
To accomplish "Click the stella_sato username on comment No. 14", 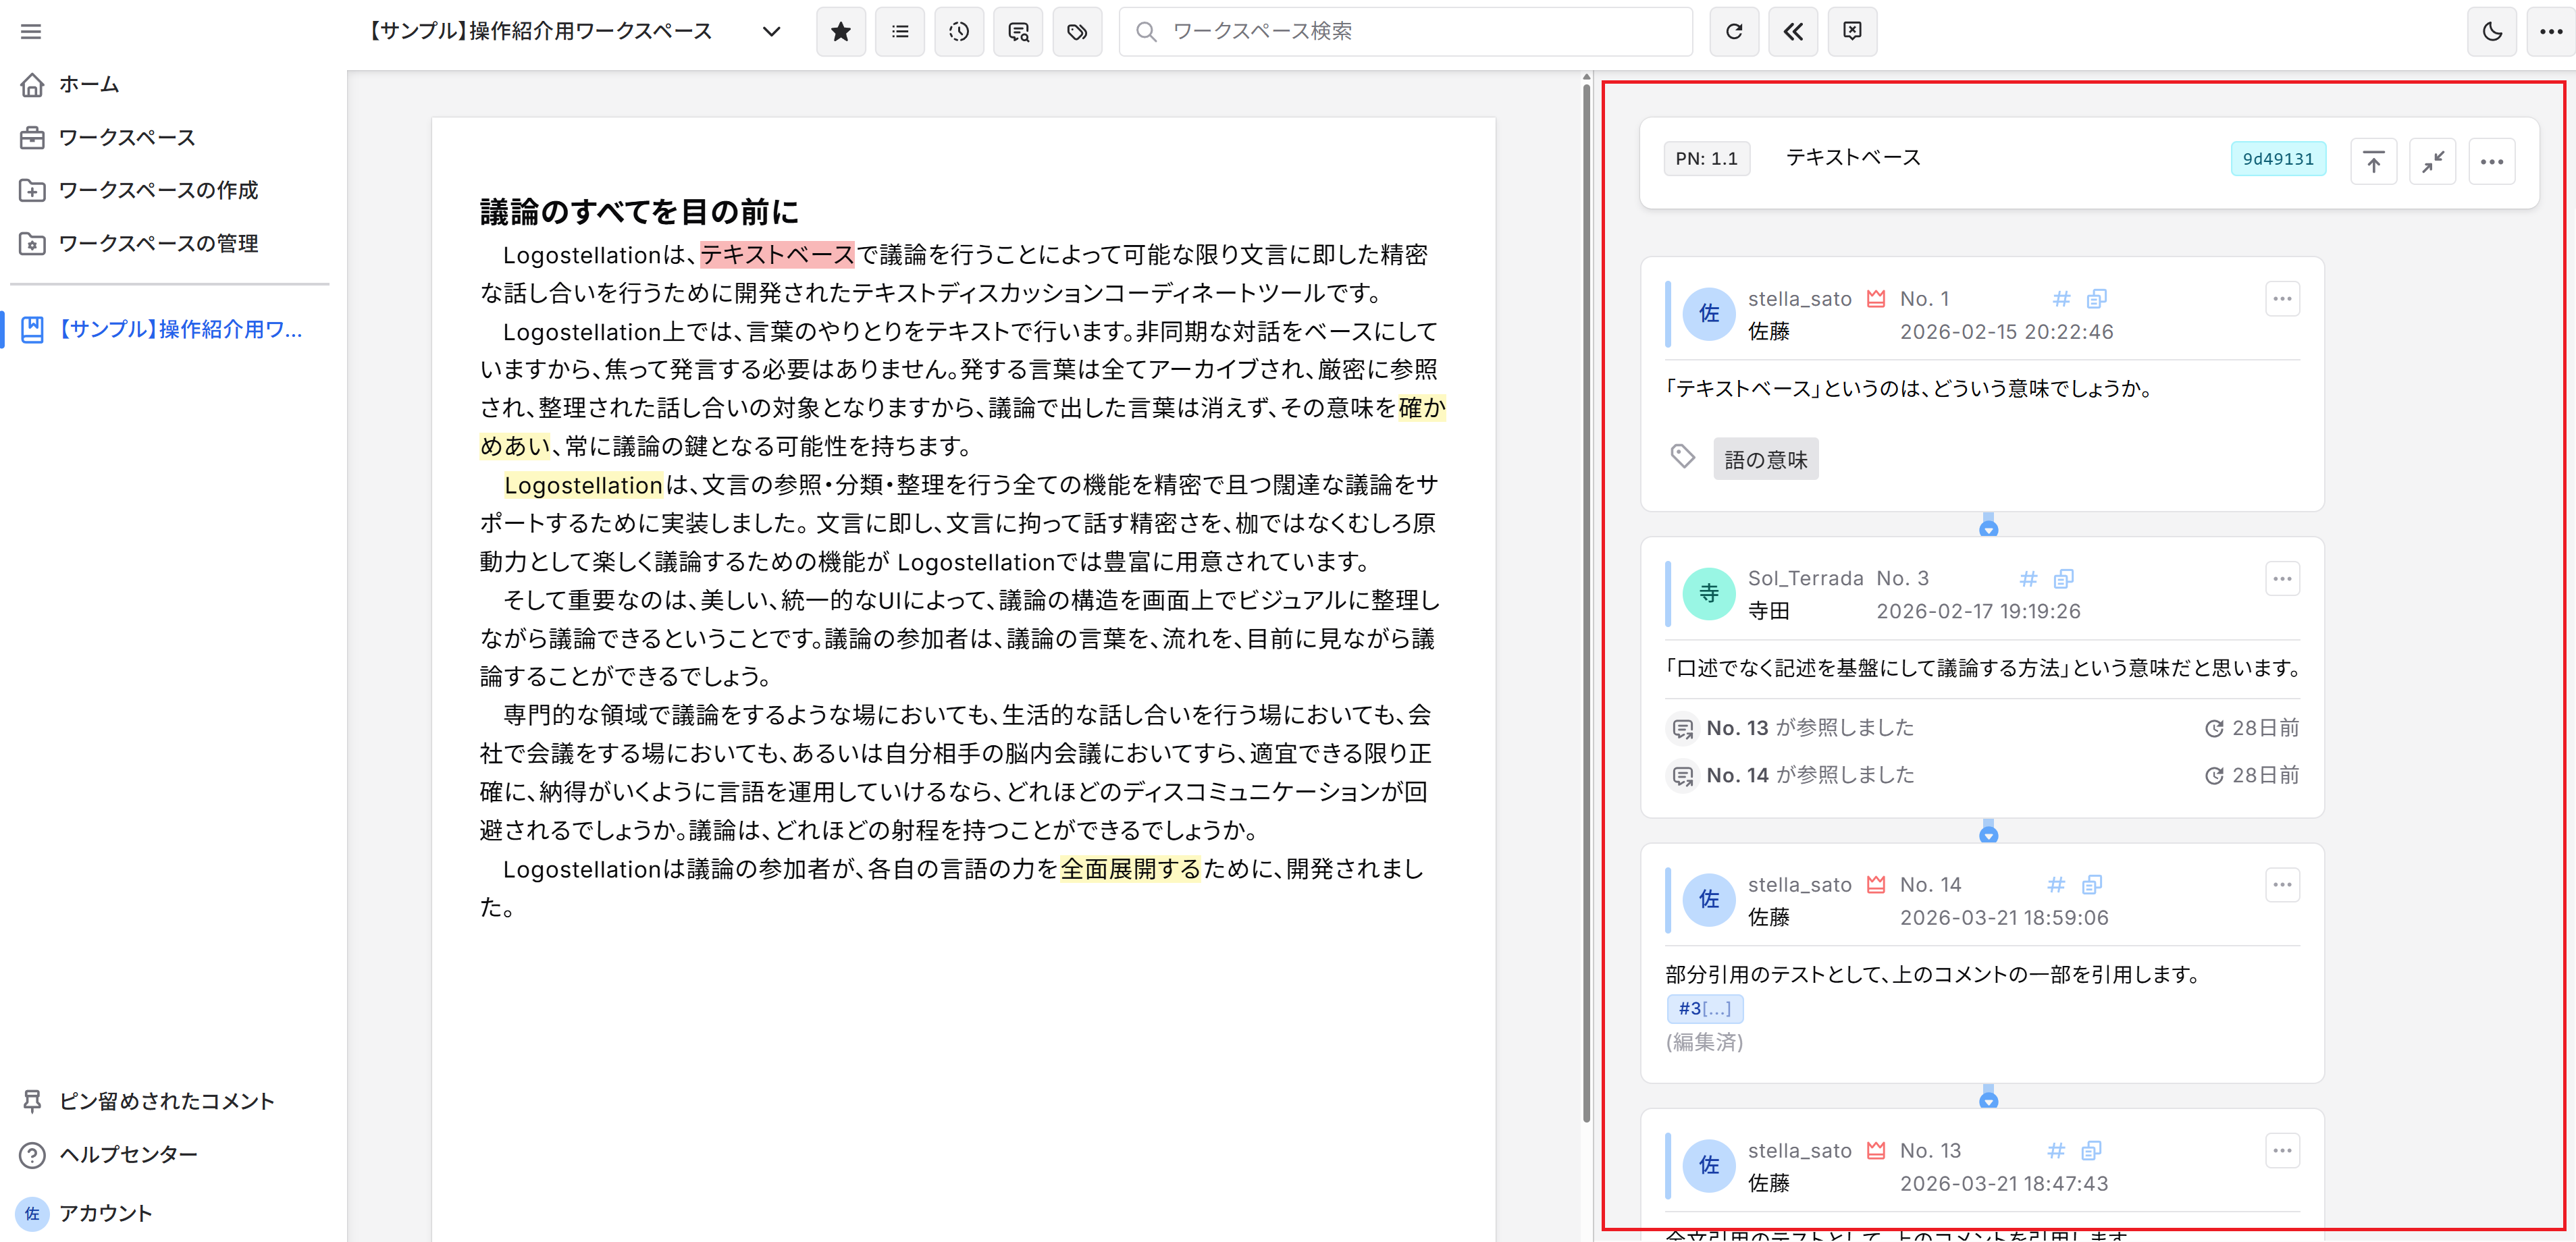I will click(1799, 885).
